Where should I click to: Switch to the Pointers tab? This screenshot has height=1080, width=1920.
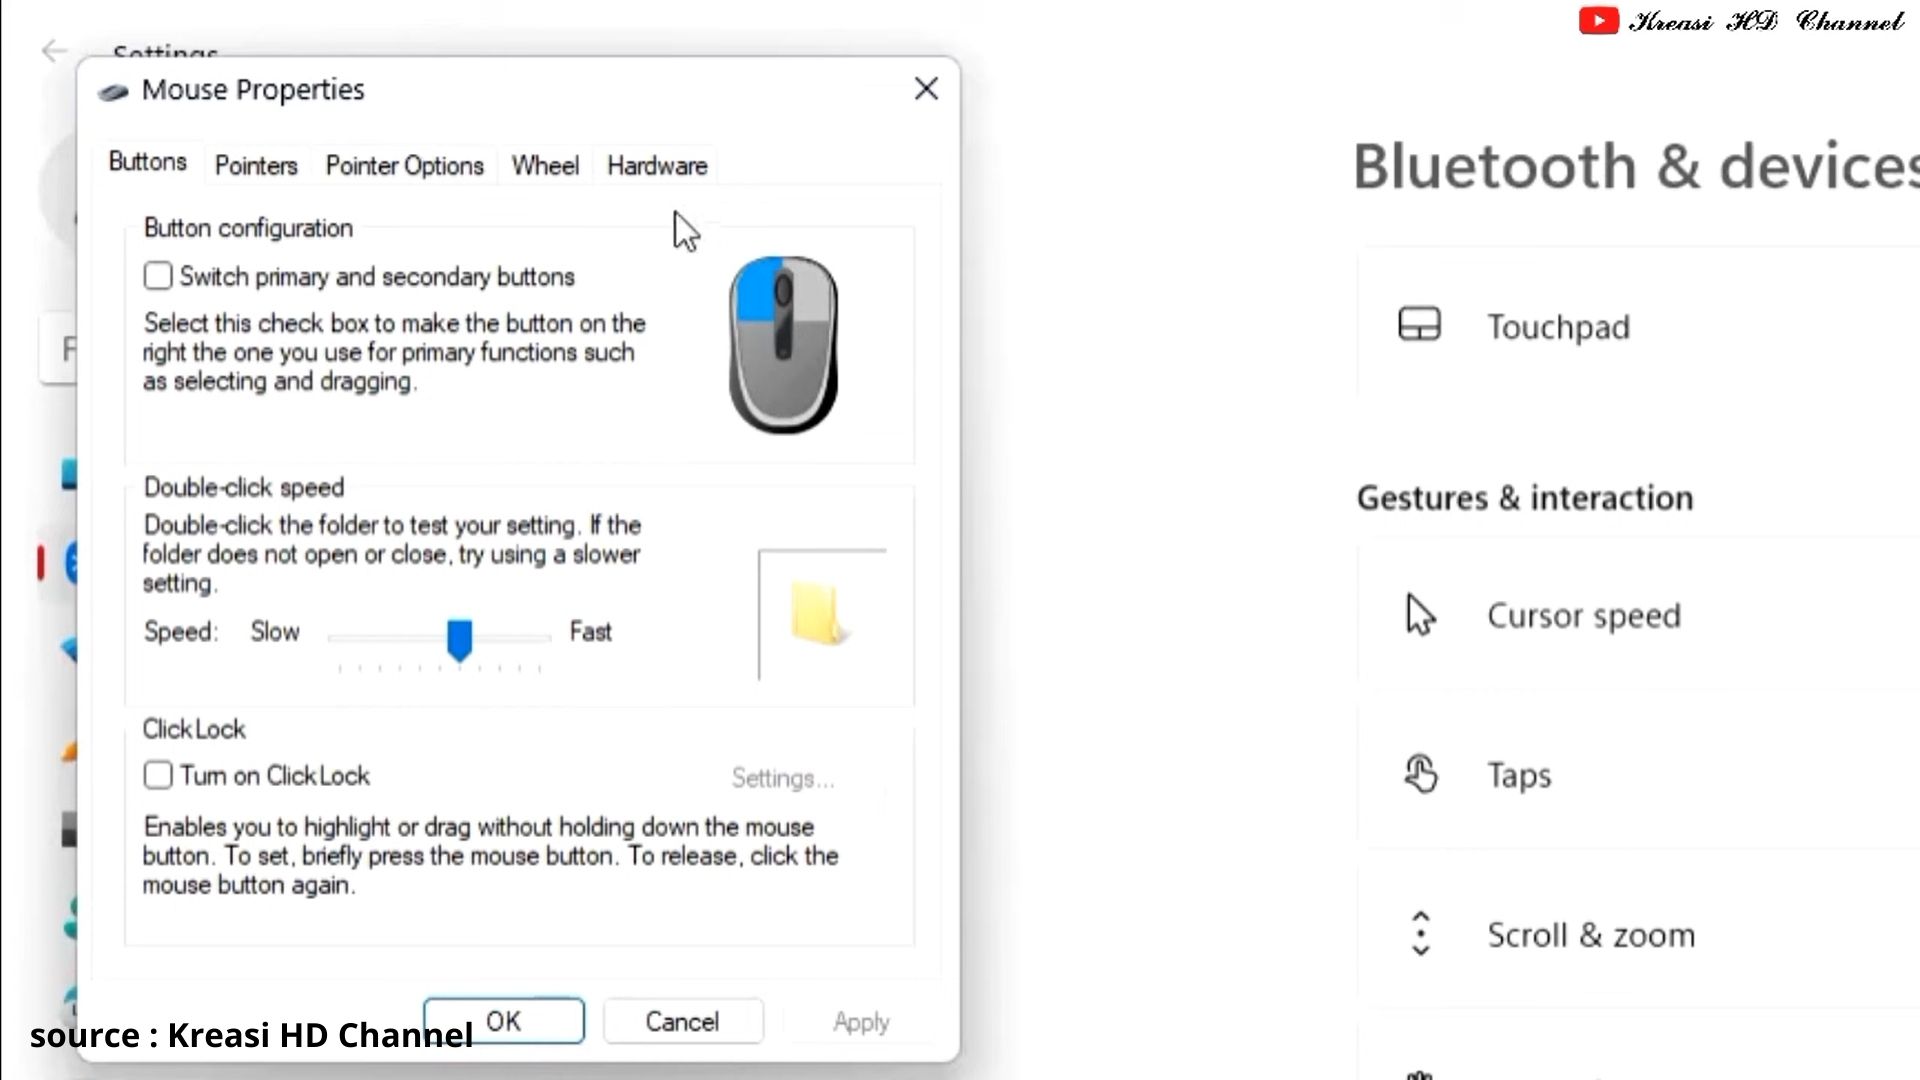tap(256, 166)
